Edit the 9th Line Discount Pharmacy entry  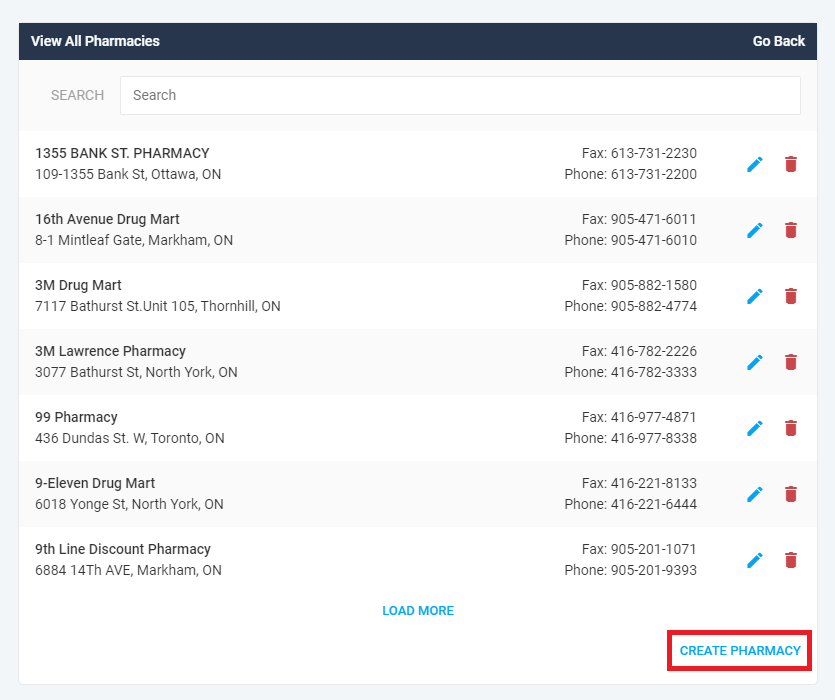coord(755,560)
